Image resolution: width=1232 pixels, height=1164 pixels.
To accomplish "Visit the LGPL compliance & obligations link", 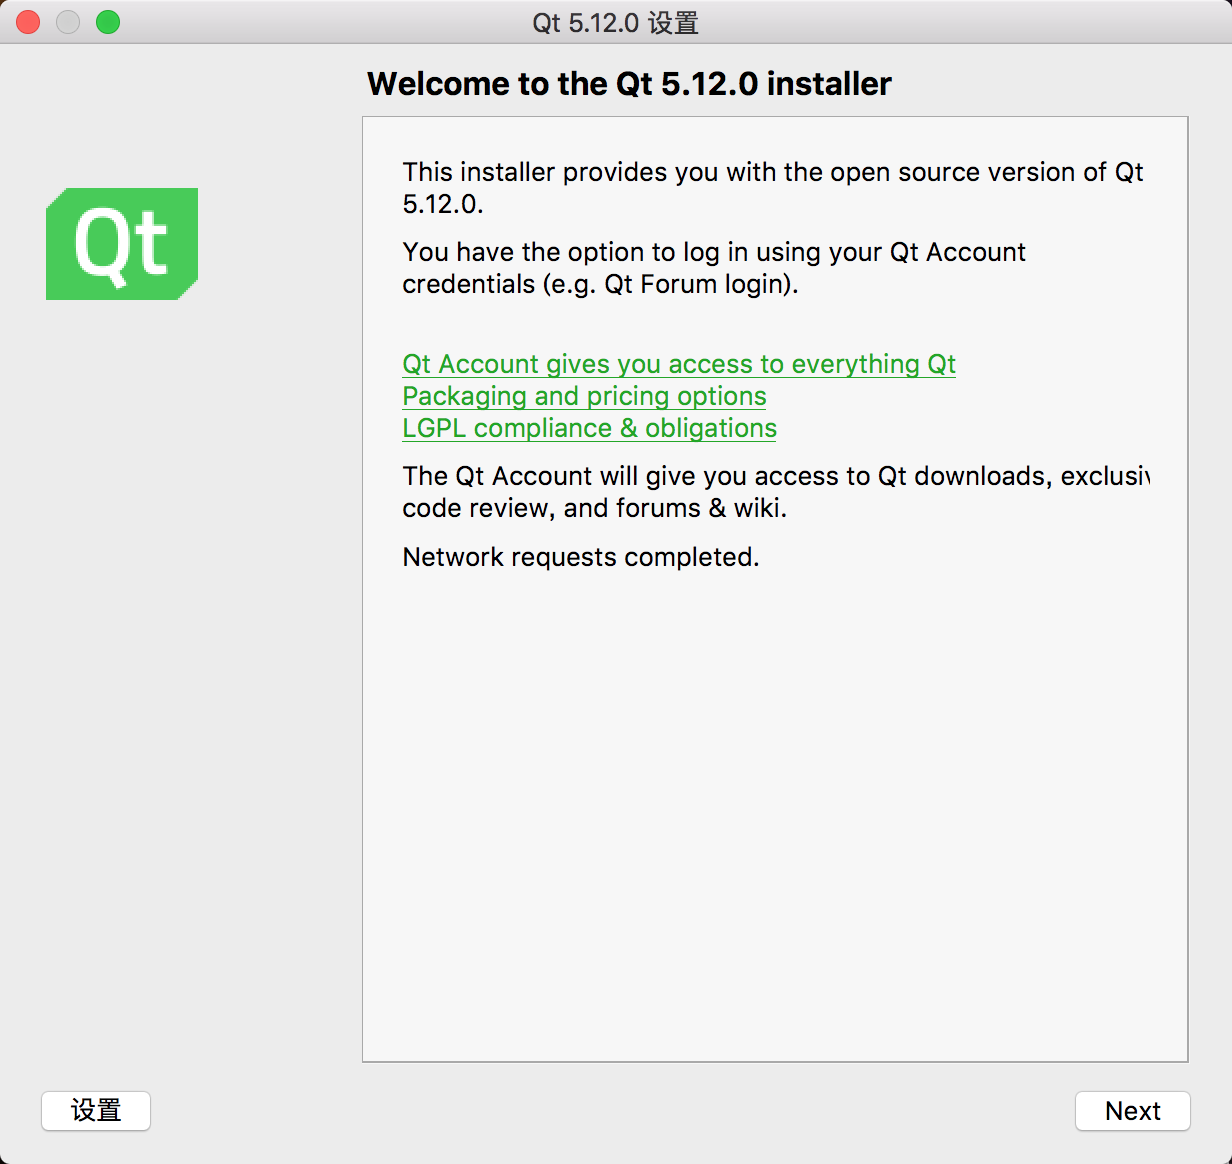I will pos(589,428).
